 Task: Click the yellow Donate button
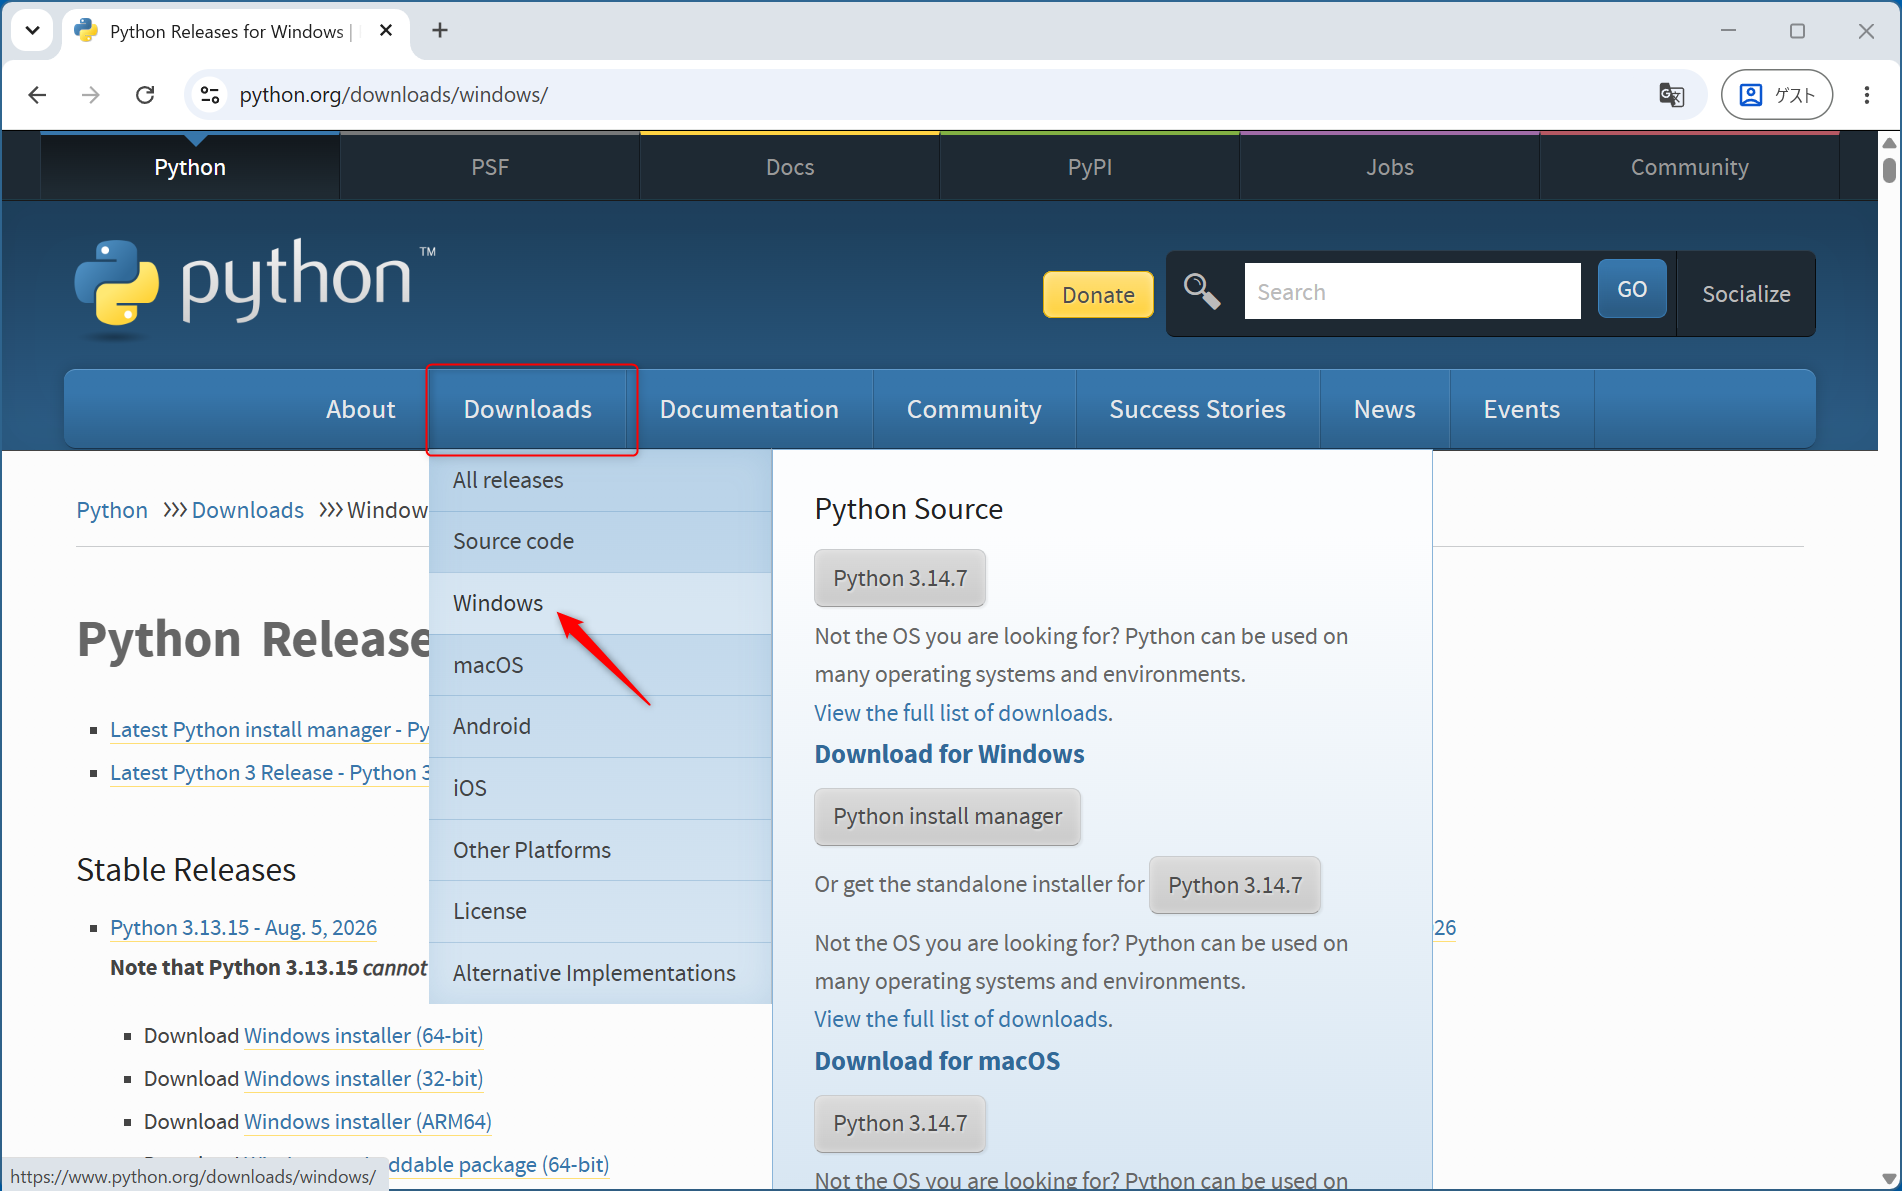(1098, 295)
